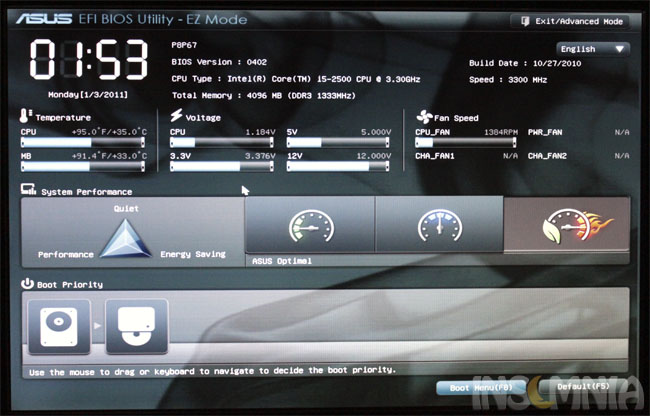Click 'Speed : 3300 MHz'
Viewport: 650px width, 416px height.
(508, 80)
